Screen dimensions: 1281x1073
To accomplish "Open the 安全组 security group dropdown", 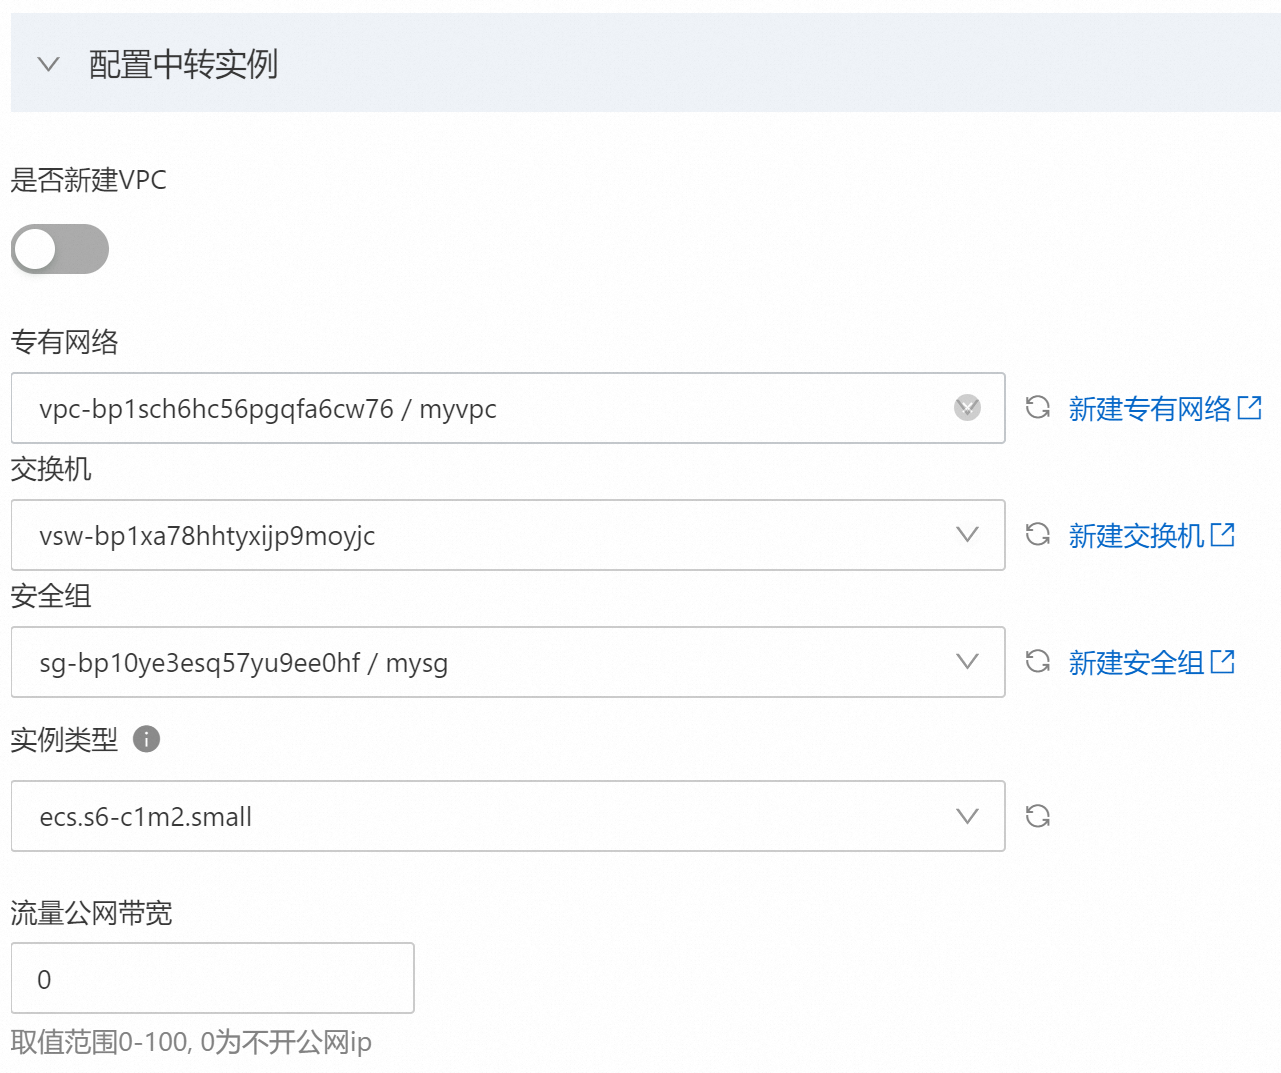I will pos(967,662).
